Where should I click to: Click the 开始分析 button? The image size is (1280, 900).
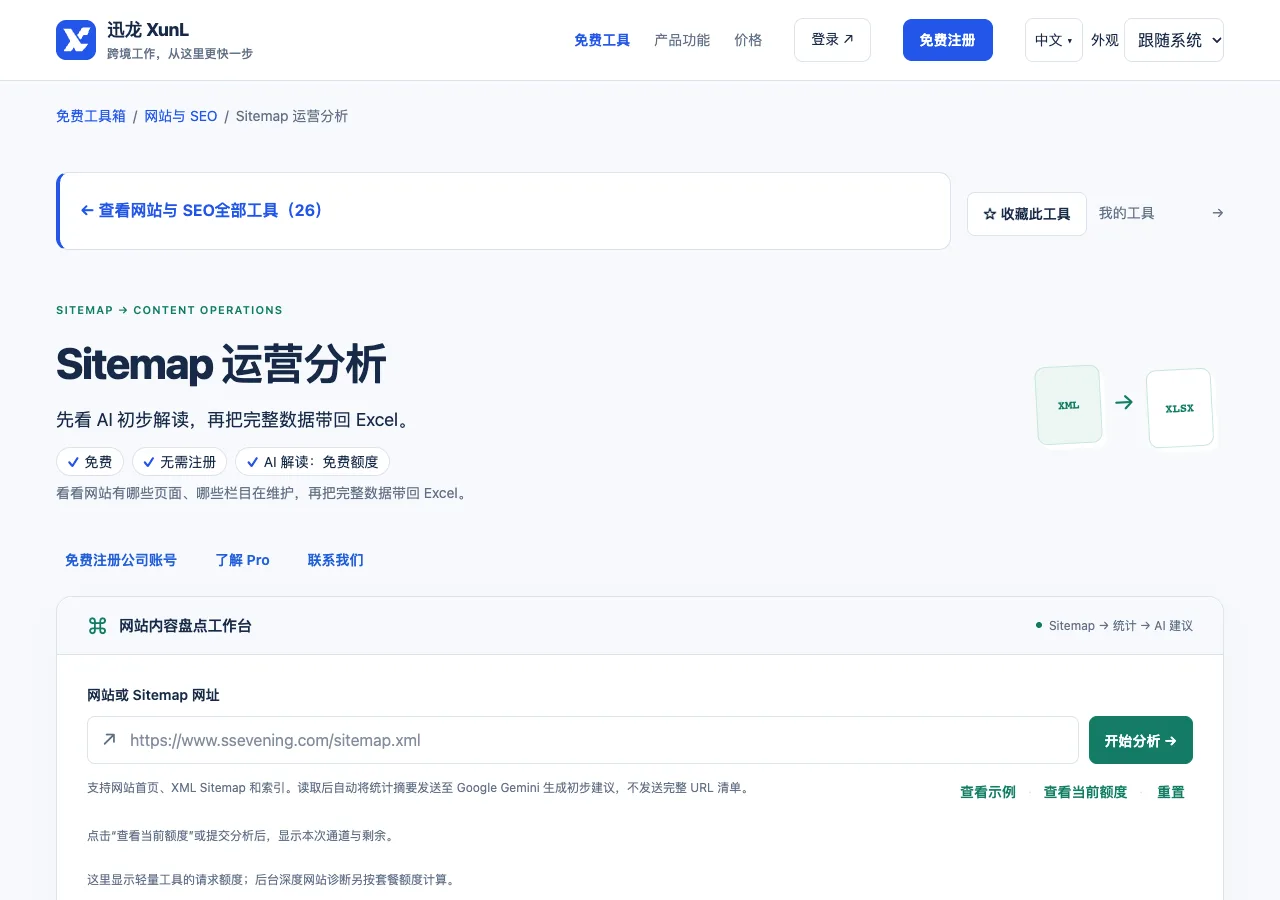1141,740
